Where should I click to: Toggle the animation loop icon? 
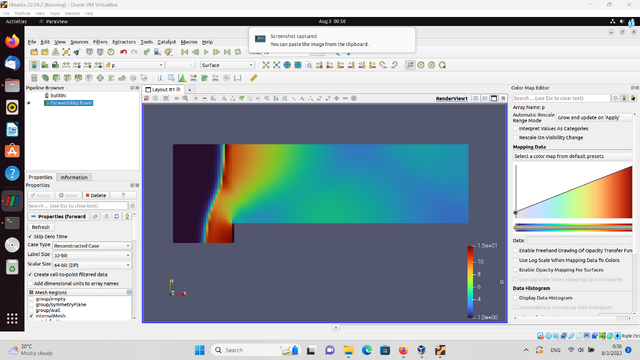(x=238, y=52)
